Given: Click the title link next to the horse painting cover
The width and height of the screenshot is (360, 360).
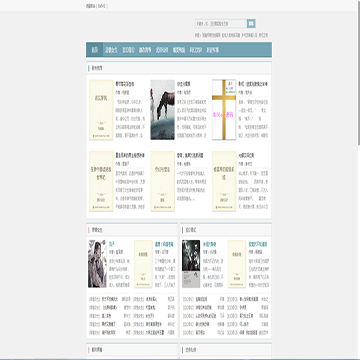Looking at the screenshot, I should 183,84.
